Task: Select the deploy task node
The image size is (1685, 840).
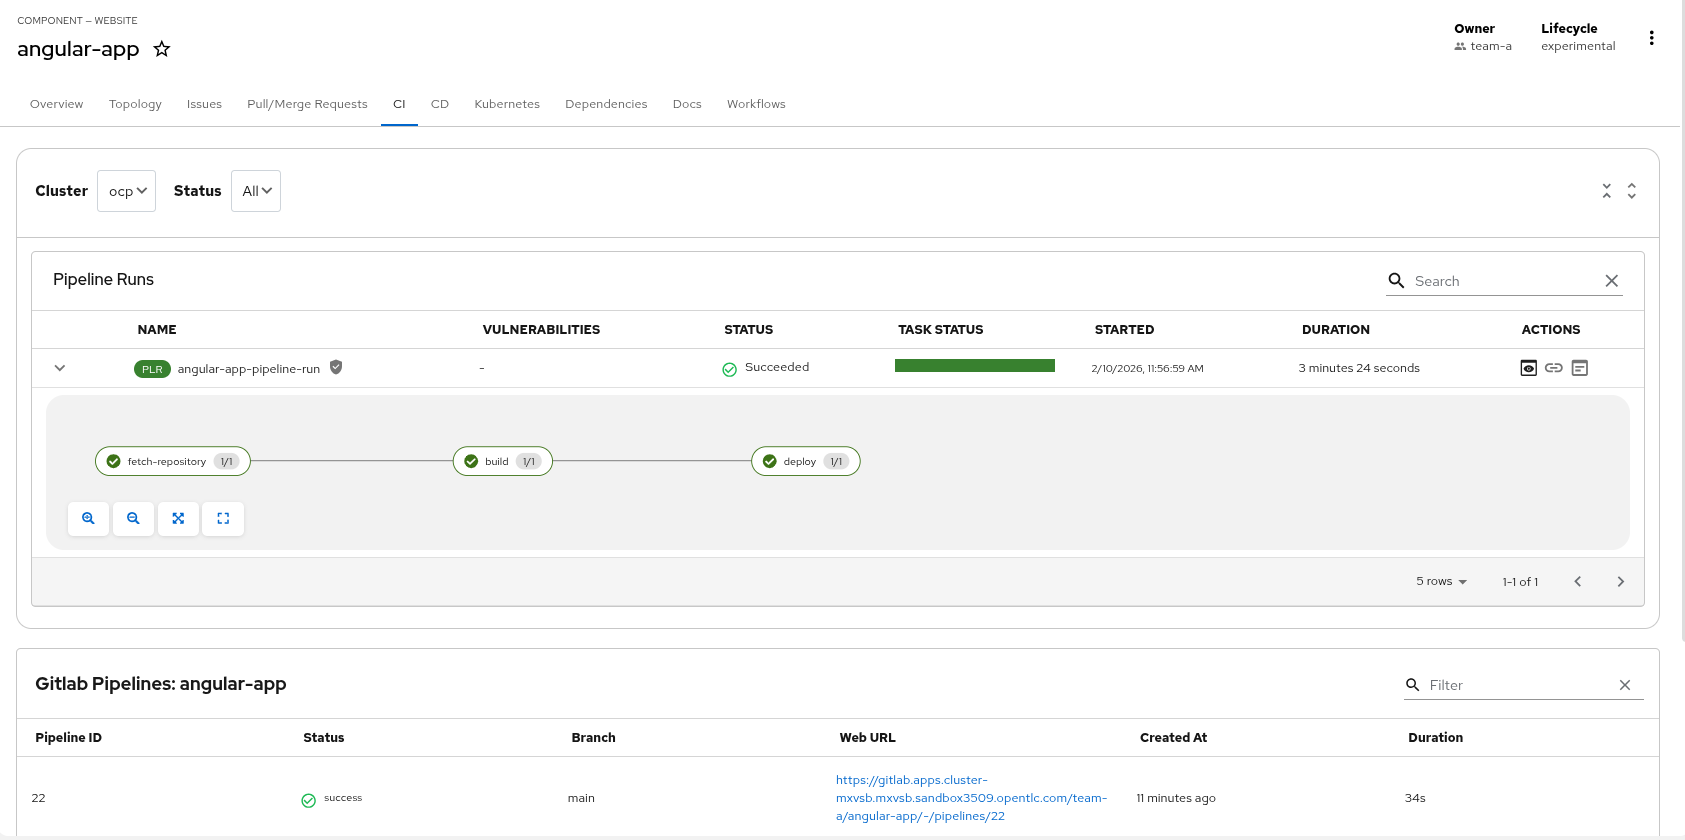Action: [x=806, y=461]
